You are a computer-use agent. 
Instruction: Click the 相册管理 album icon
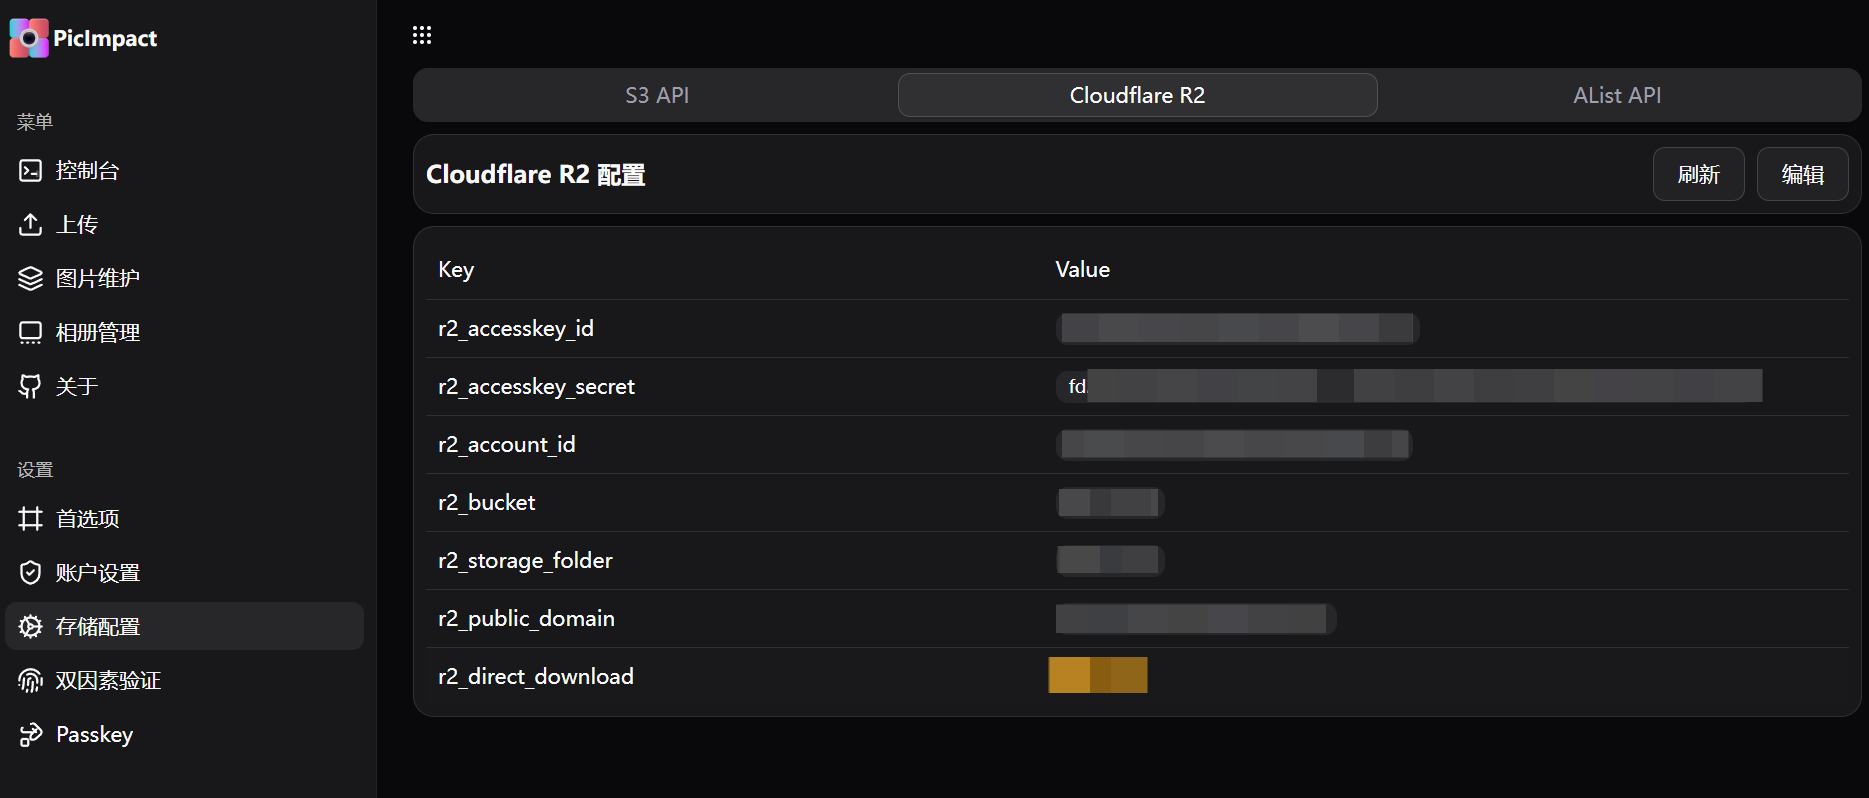tap(31, 333)
